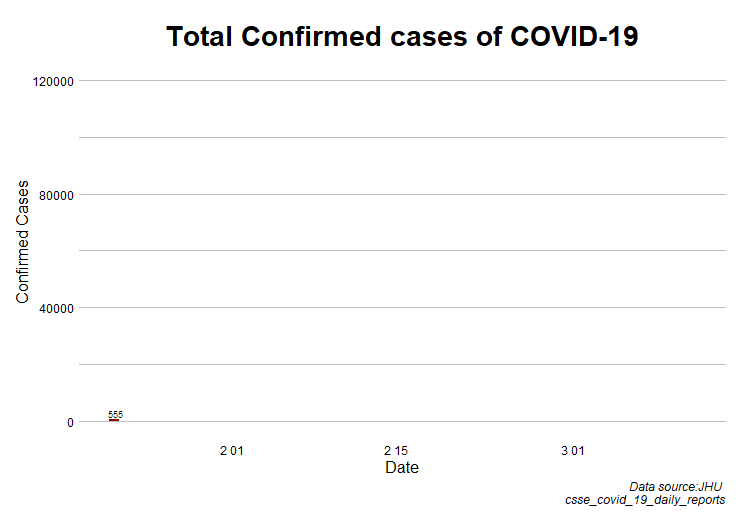Click the small red data bar
The image size is (740, 520).
point(114,420)
